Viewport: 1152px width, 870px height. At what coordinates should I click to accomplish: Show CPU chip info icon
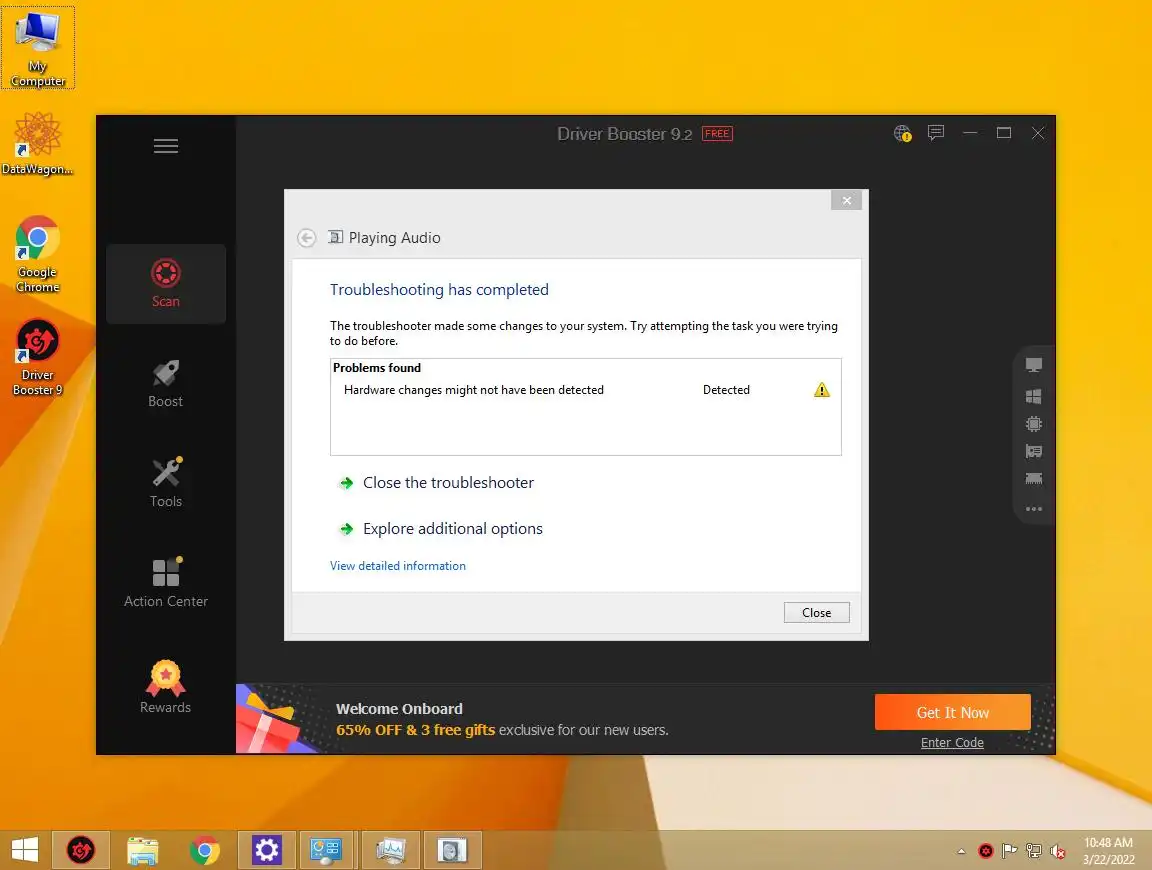(x=1034, y=424)
